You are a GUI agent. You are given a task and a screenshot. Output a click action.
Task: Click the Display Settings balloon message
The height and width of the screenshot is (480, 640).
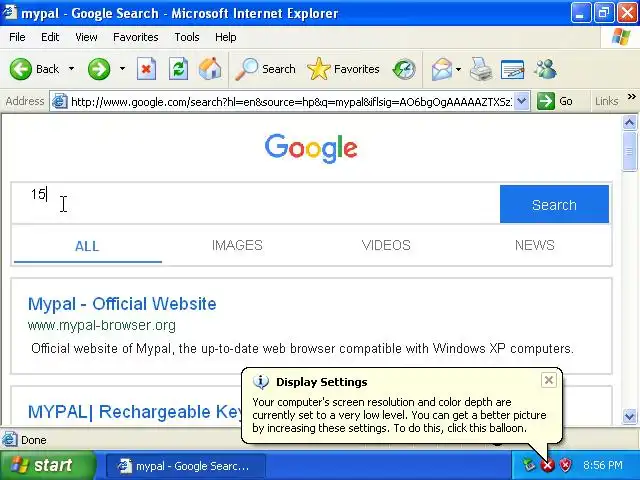click(399, 415)
